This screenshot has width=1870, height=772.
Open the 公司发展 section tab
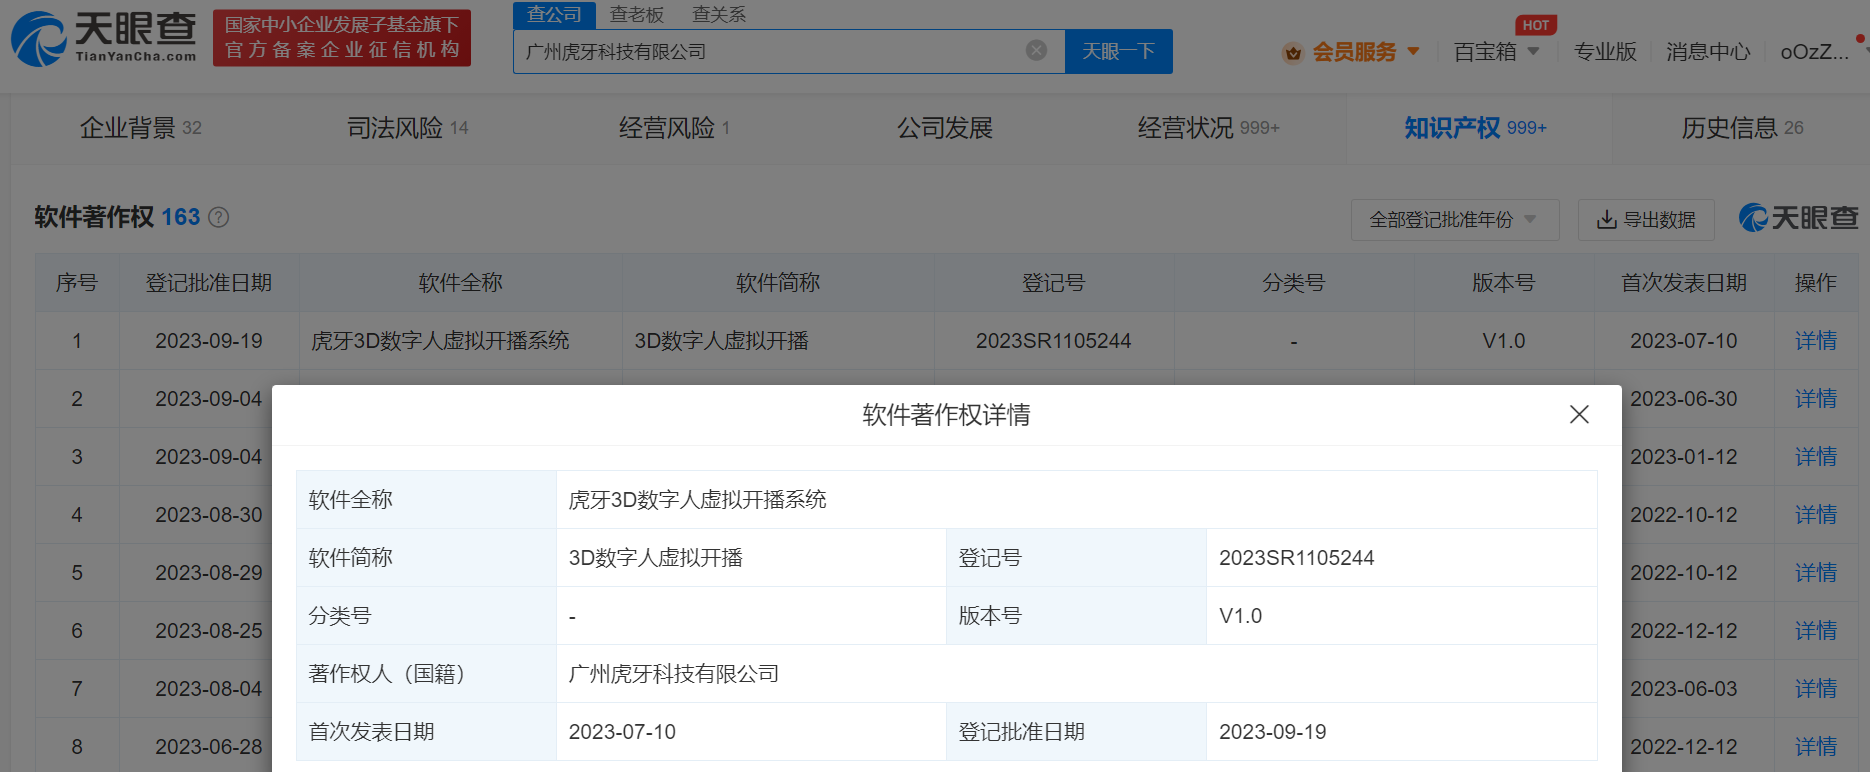(x=945, y=128)
